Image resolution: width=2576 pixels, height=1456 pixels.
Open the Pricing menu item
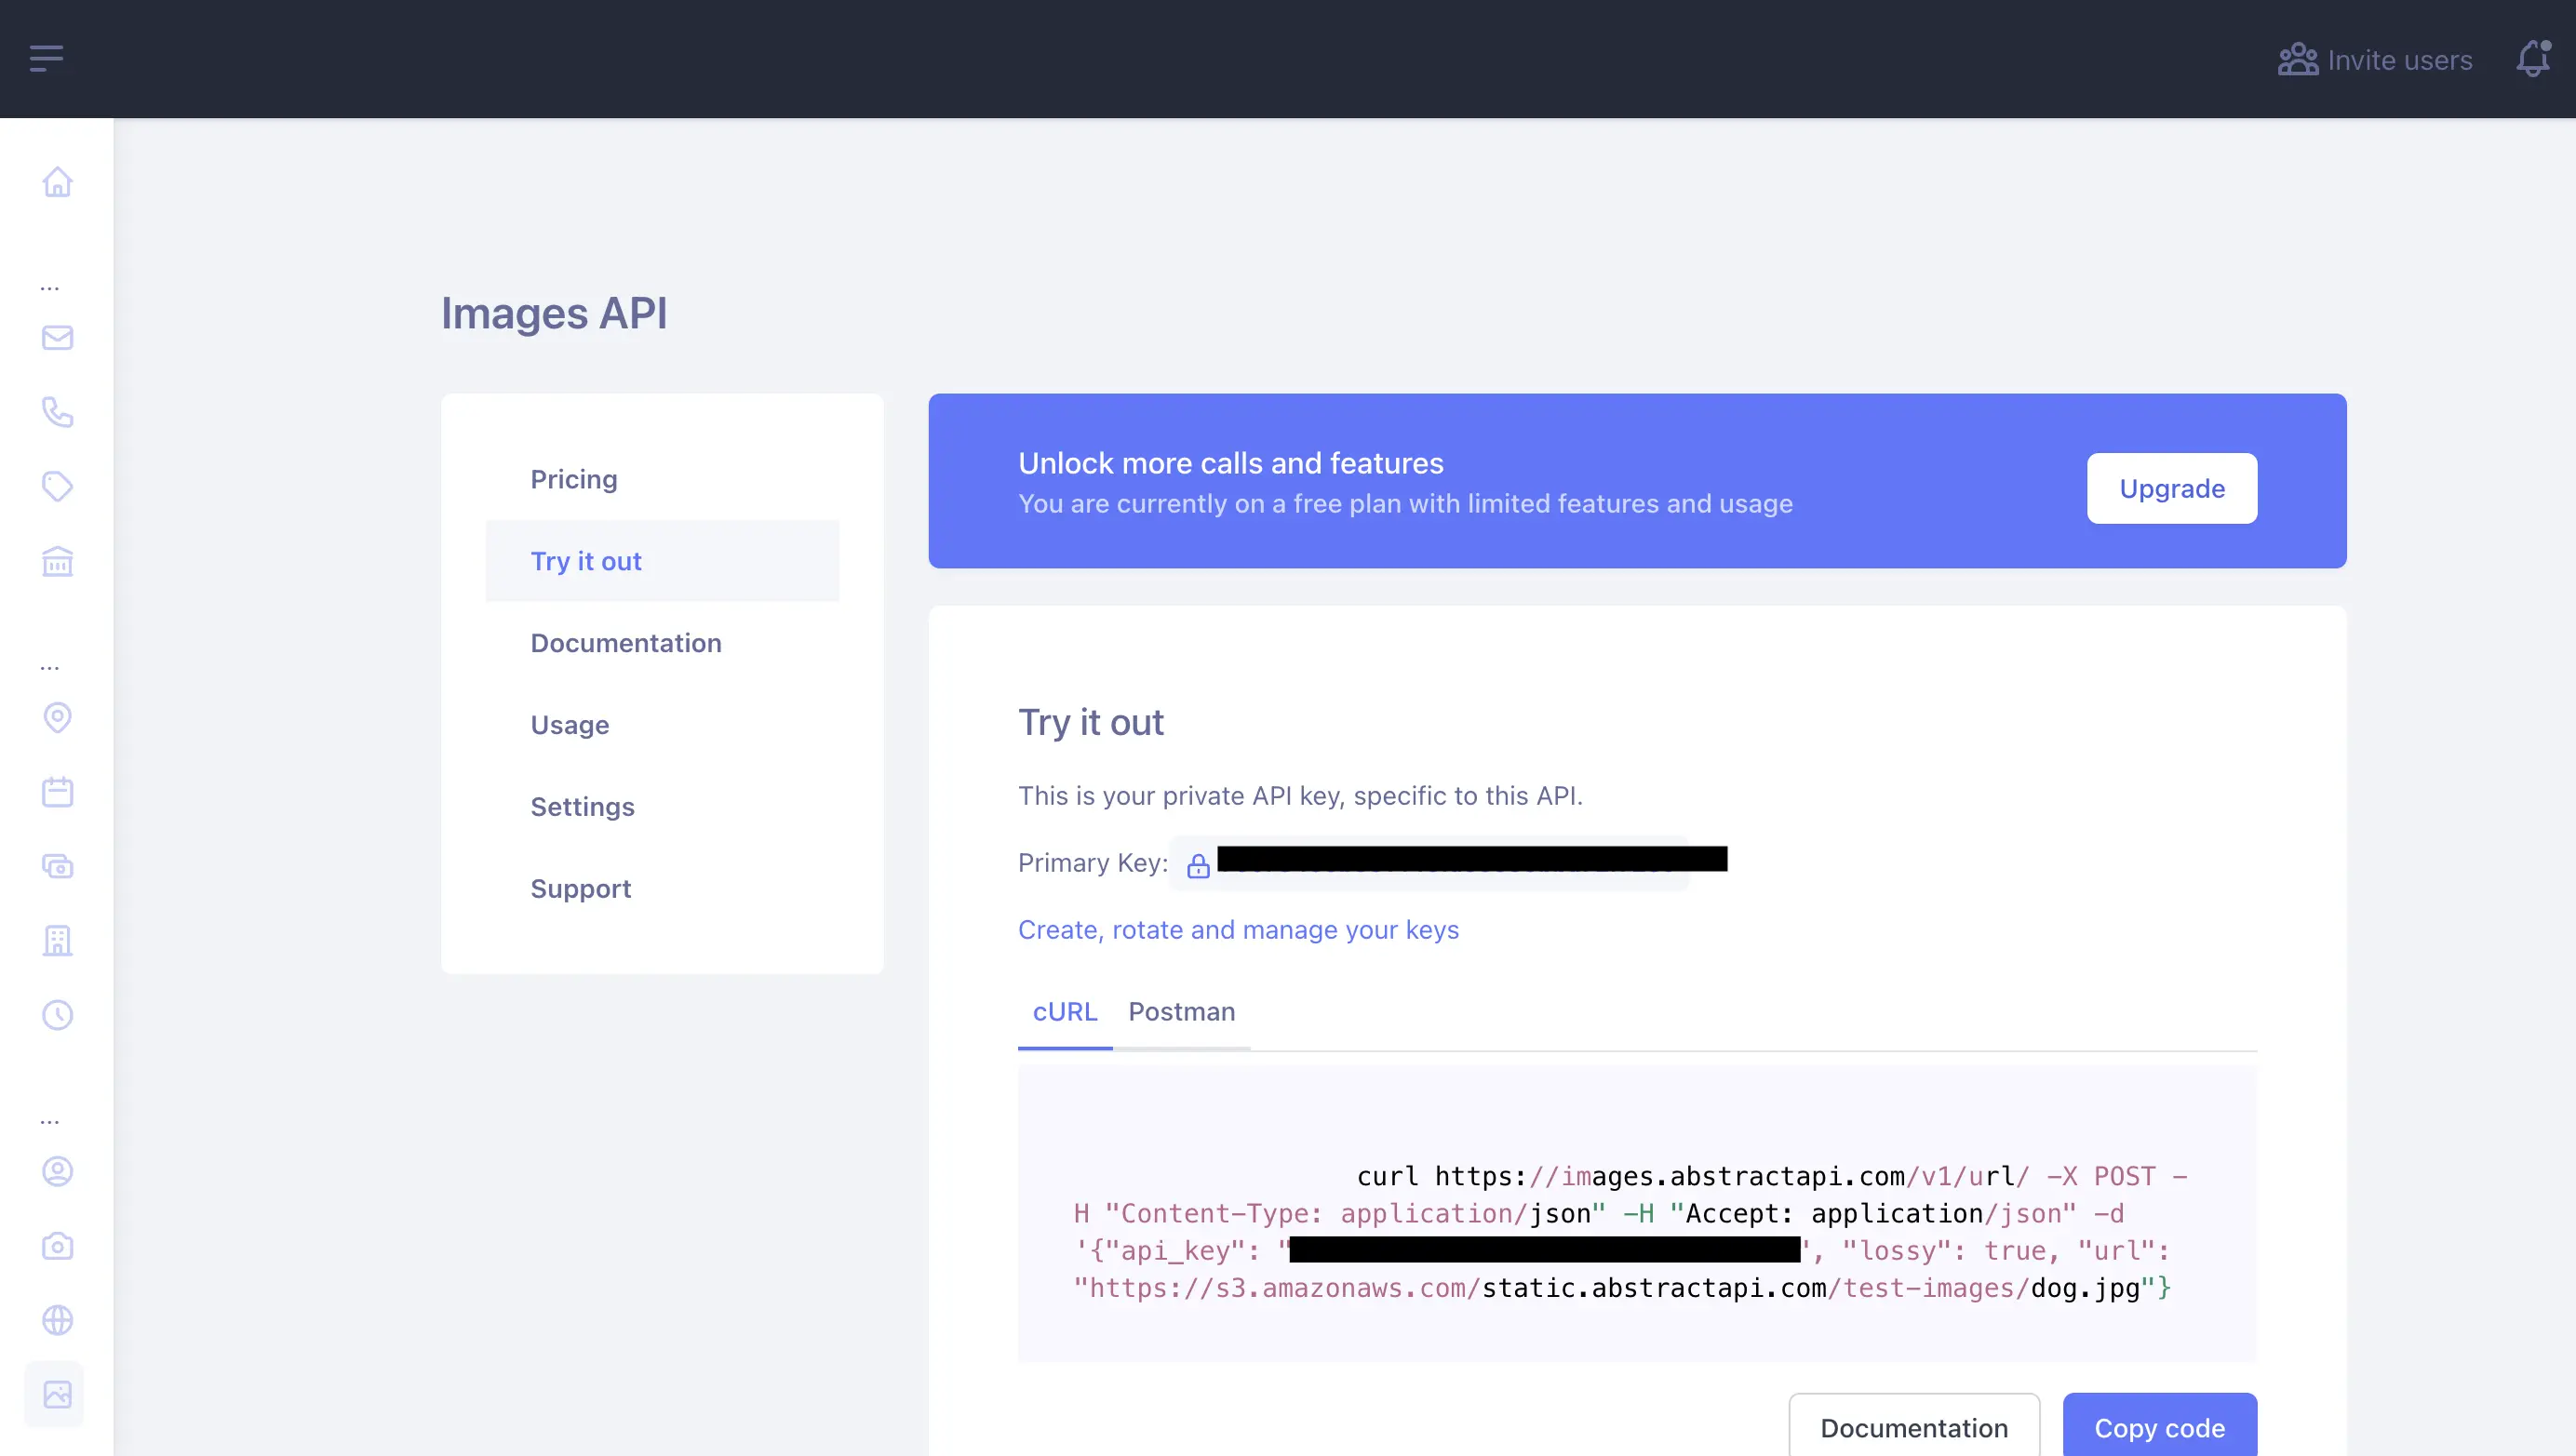[574, 479]
